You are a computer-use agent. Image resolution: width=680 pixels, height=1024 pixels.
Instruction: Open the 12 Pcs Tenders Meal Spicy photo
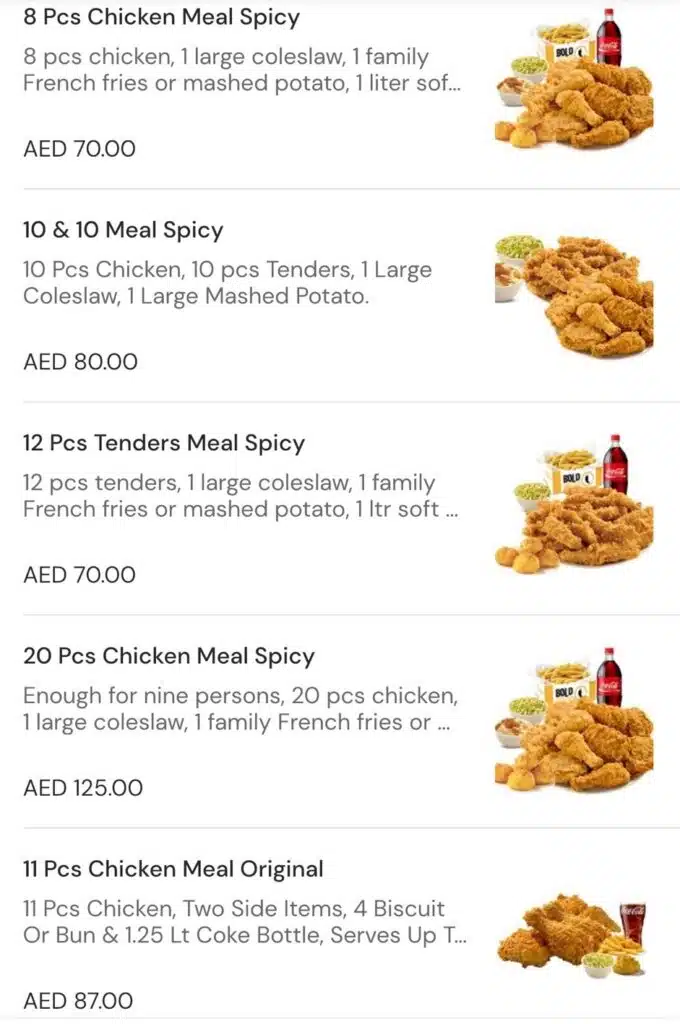tap(574, 504)
